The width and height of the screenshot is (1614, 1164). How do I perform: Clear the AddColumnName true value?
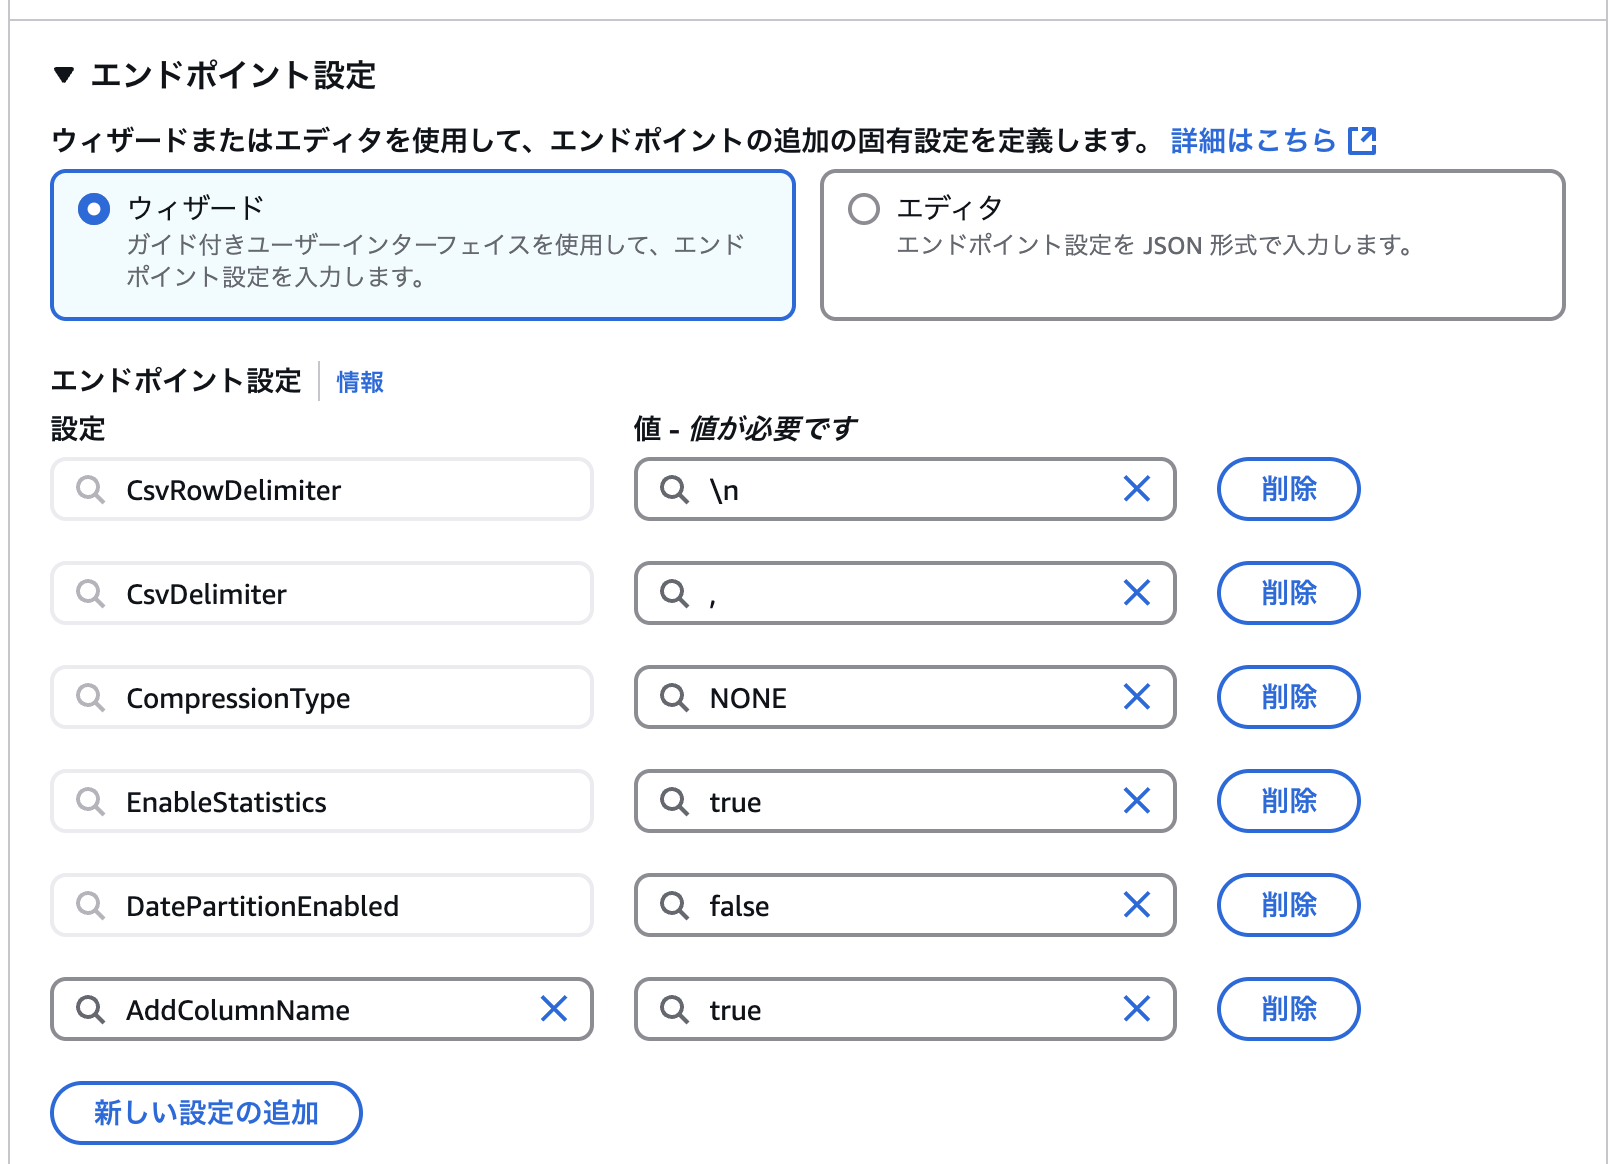[1137, 1009]
